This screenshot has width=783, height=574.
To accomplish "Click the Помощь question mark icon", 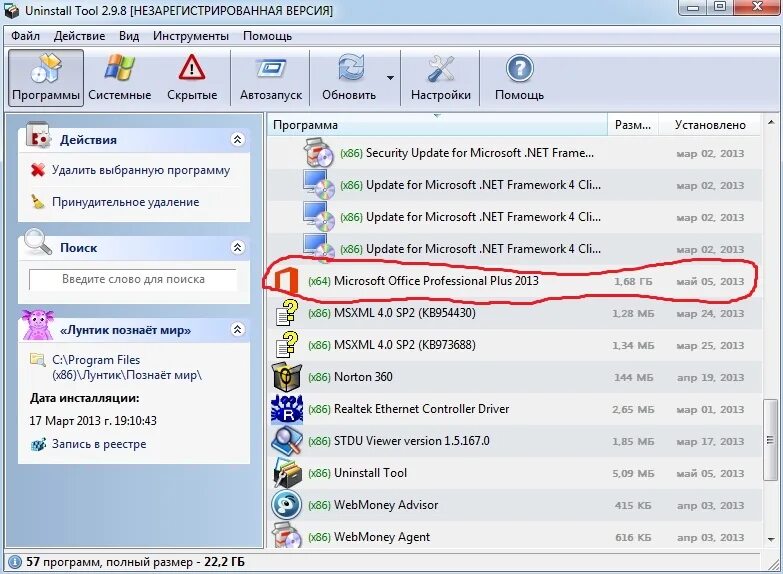I will coord(519,68).
